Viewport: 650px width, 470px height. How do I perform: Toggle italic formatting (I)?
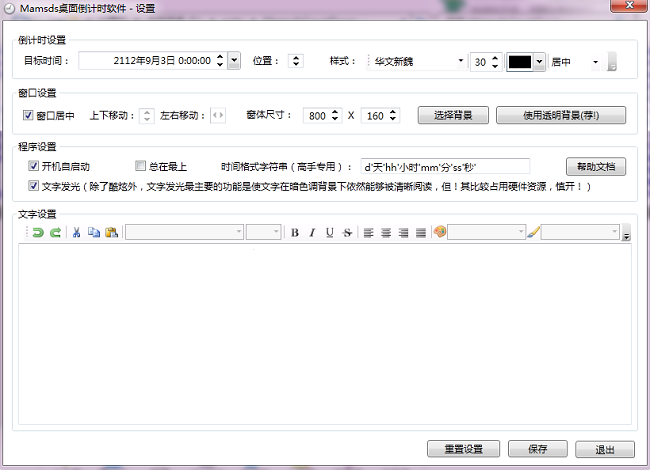312,233
